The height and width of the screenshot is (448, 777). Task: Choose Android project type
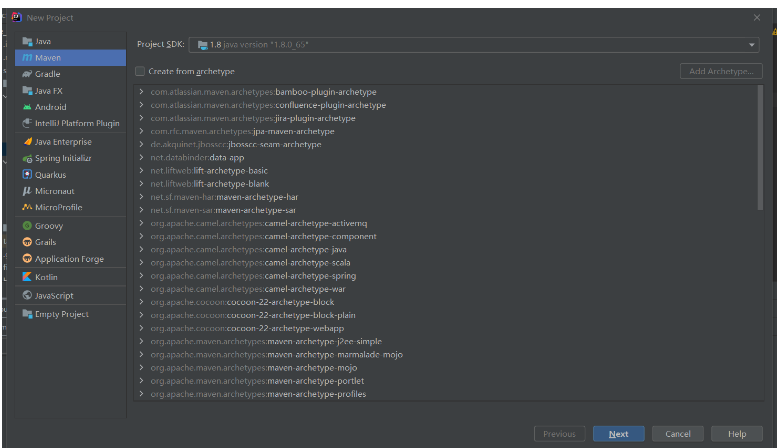70,107
